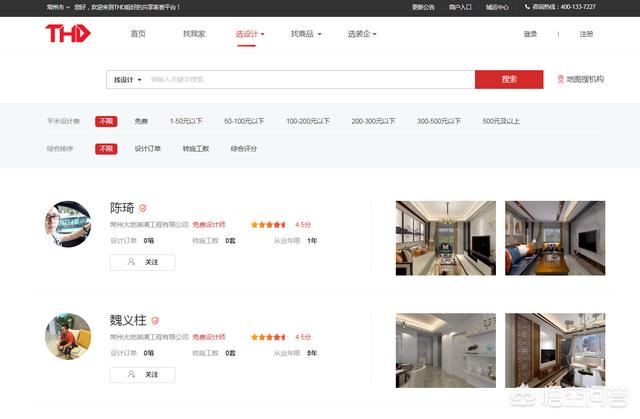This screenshot has height=419, width=640.
Task: Click 魏义柱's star rating
Action: (x=268, y=337)
